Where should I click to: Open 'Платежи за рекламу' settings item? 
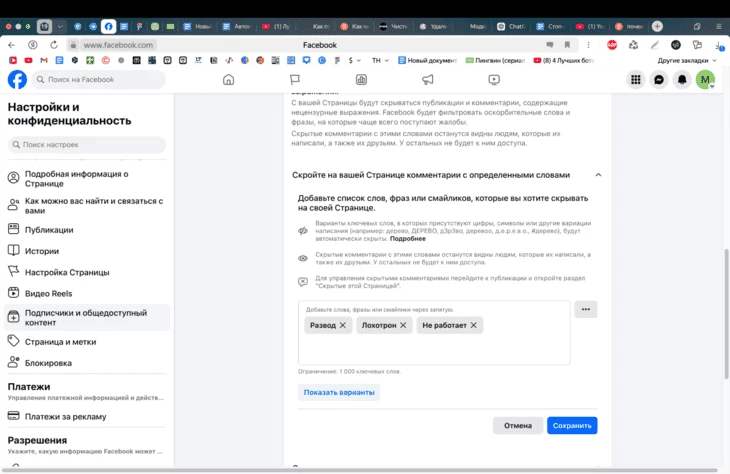click(x=87, y=416)
